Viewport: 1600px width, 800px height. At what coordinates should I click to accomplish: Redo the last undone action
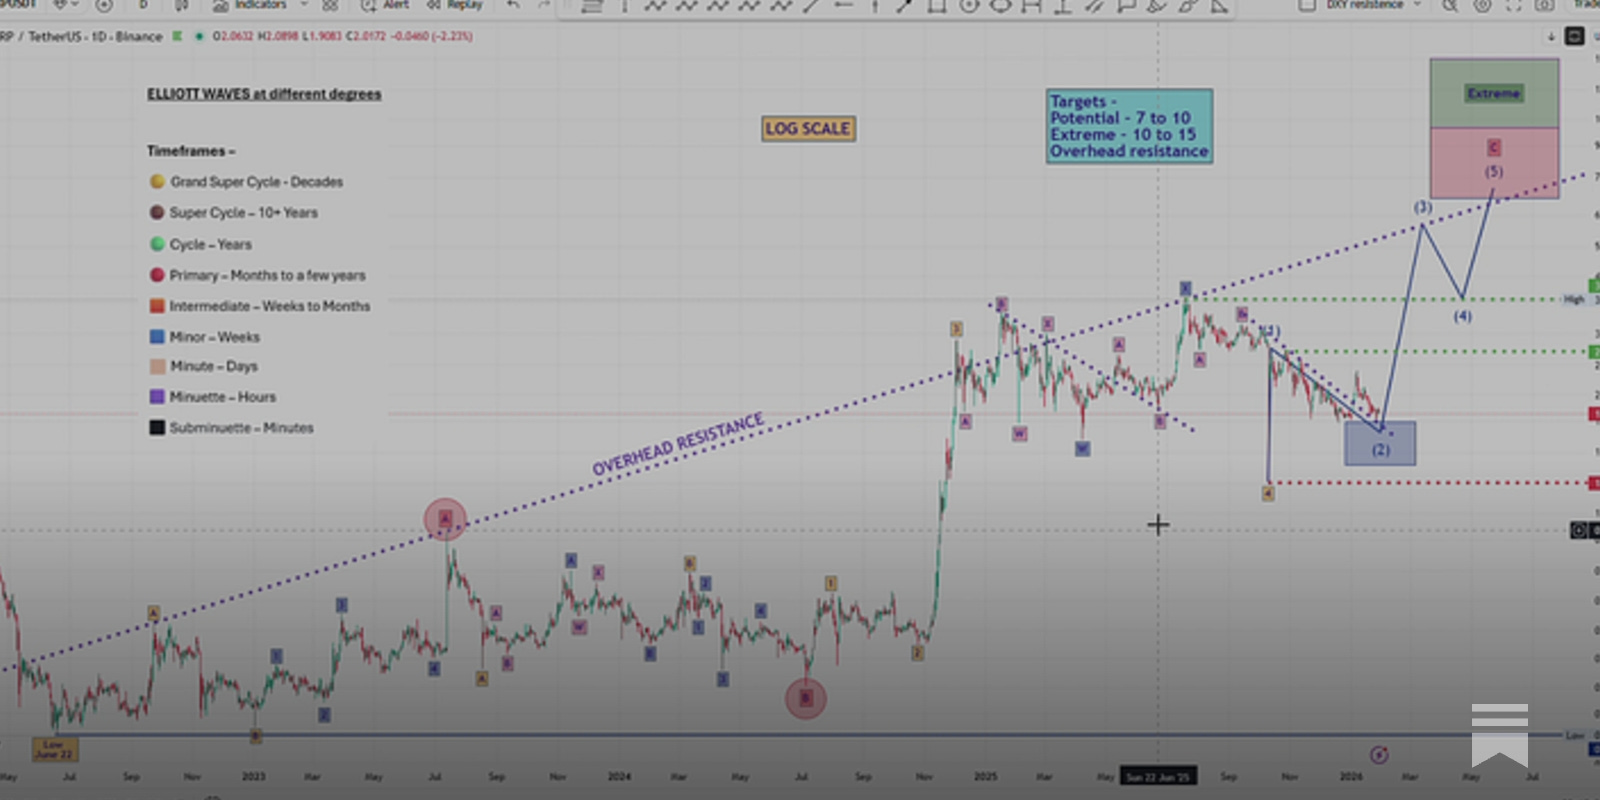click(x=543, y=5)
